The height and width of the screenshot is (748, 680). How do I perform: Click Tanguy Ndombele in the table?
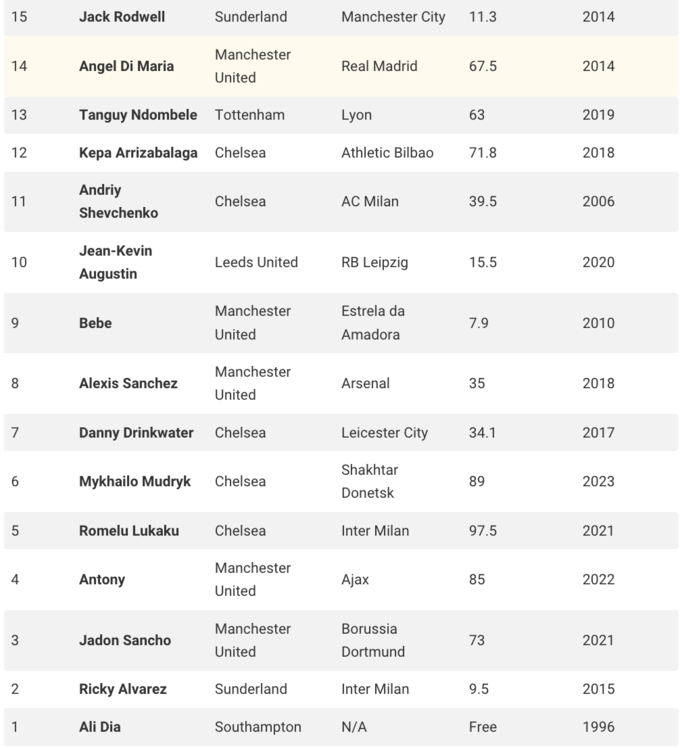[x=138, y=115]
